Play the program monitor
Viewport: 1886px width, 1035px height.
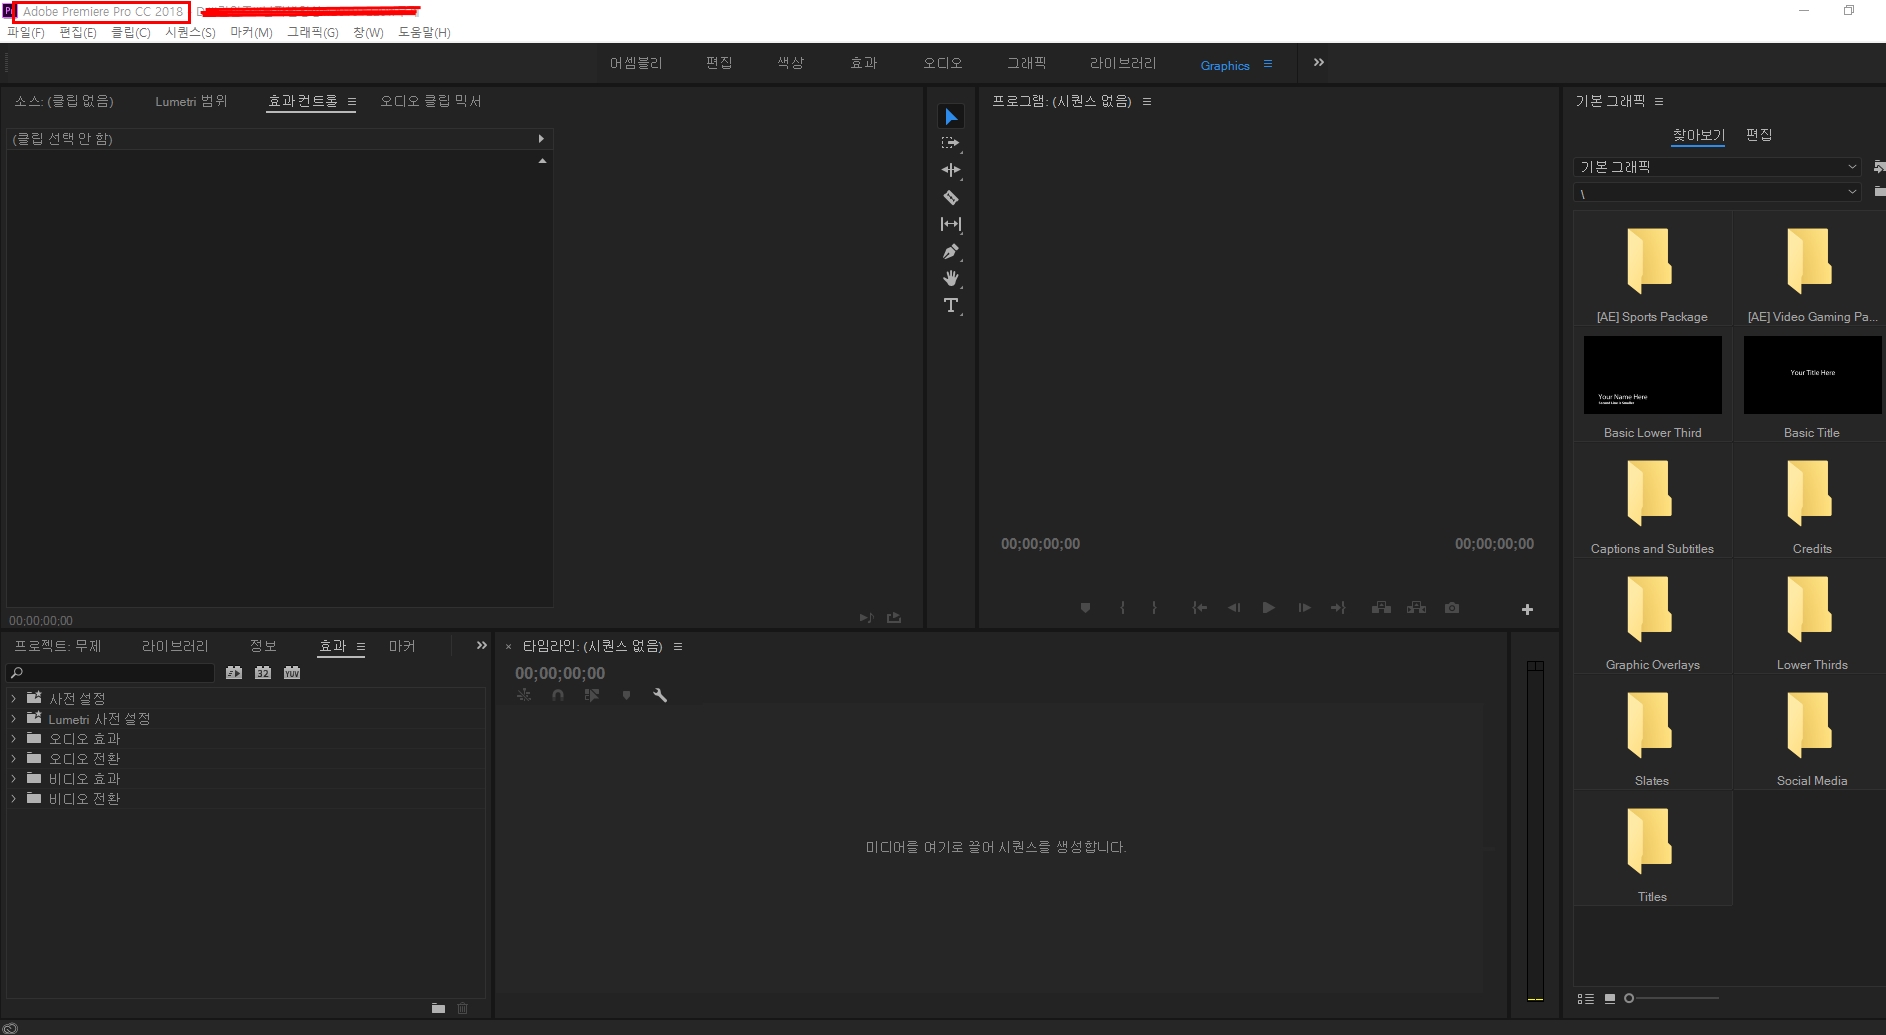tap(1269, 608)
